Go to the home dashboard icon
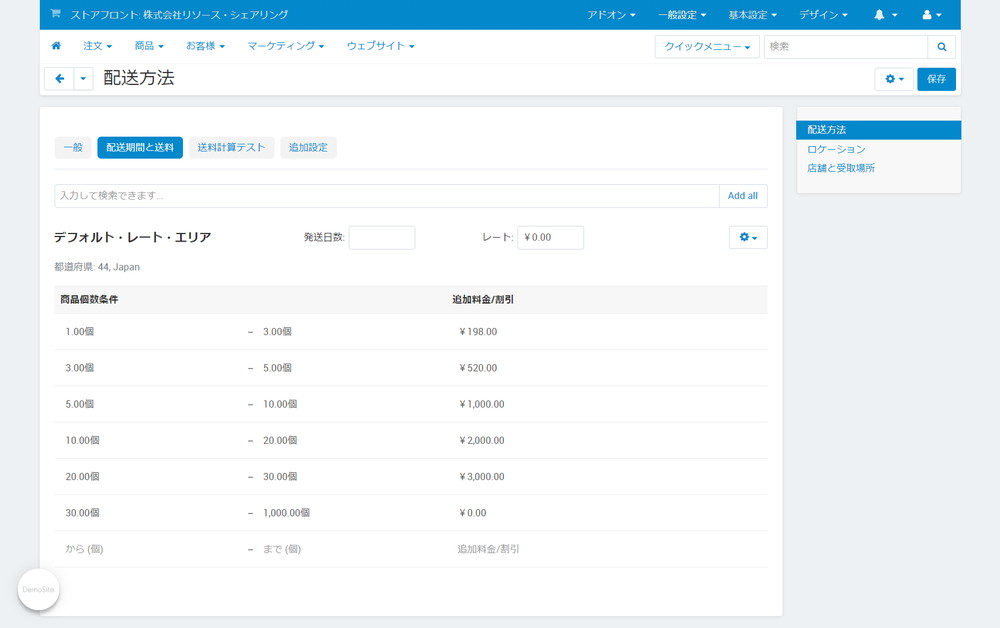Viewport: 1000px width, 628px height. pyautogui.click(x=56, y=46)
